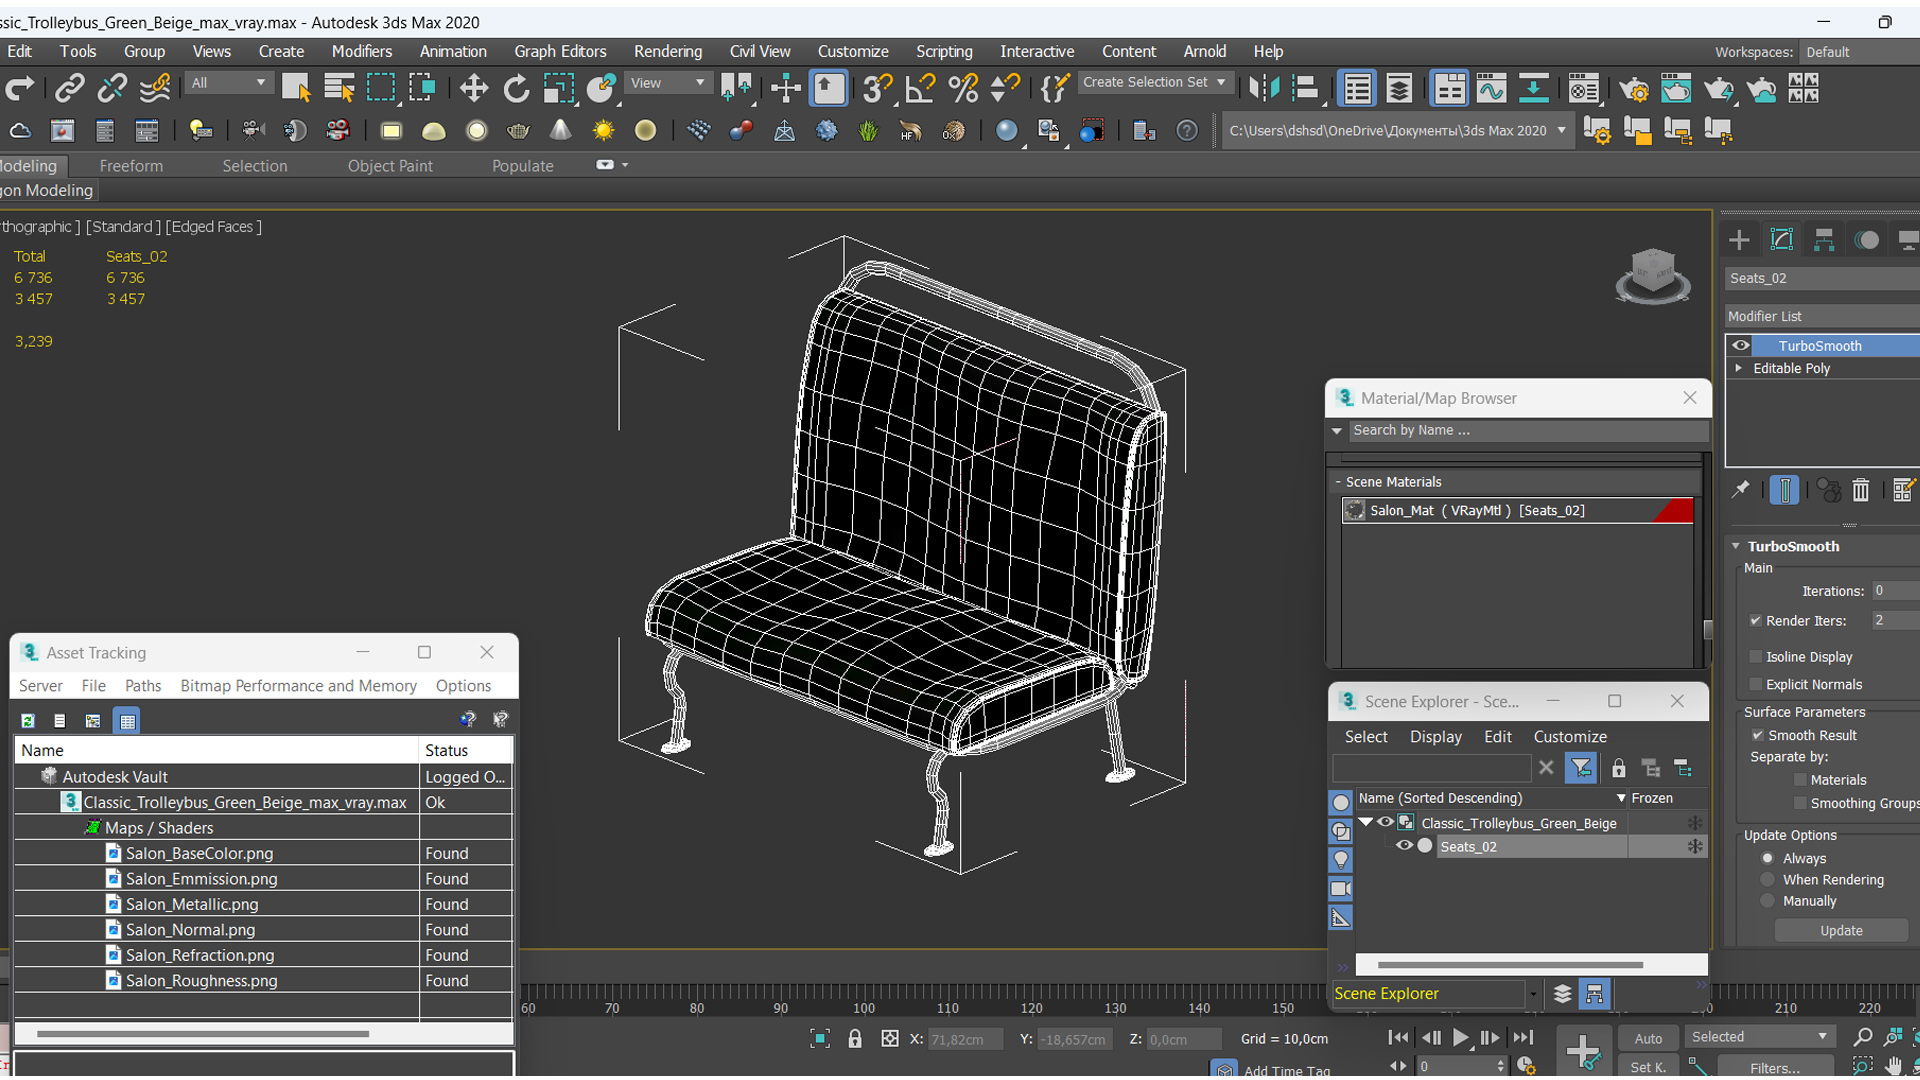This screenshot has width=1920, height=1080.
Task: Select the When Rendering update option
Action: click(x=1768, y=880)
